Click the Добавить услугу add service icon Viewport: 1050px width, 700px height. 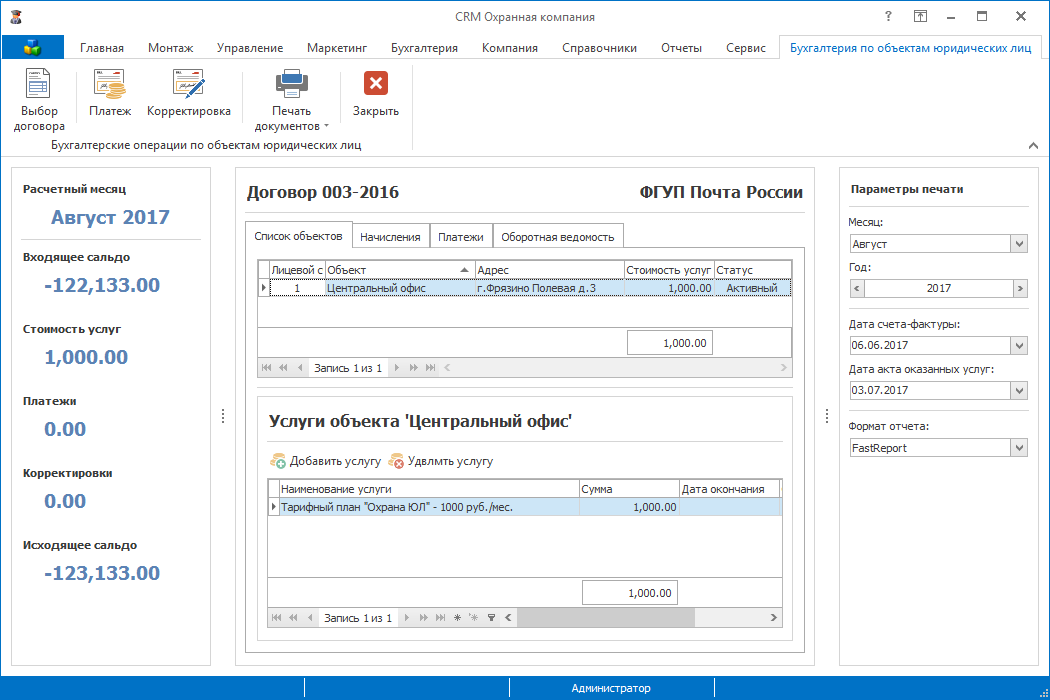click(277, 461)
